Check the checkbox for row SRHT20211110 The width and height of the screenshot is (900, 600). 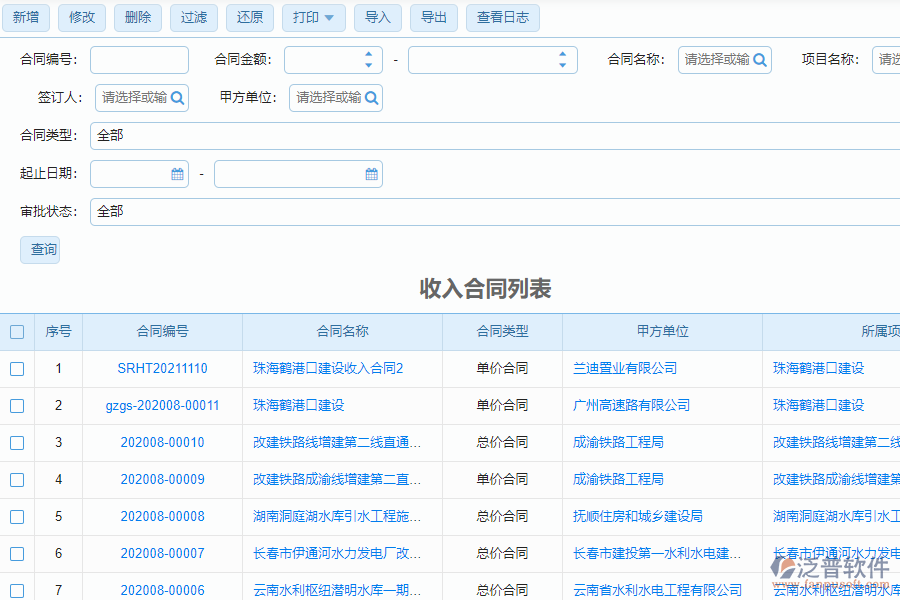point(16,368)
